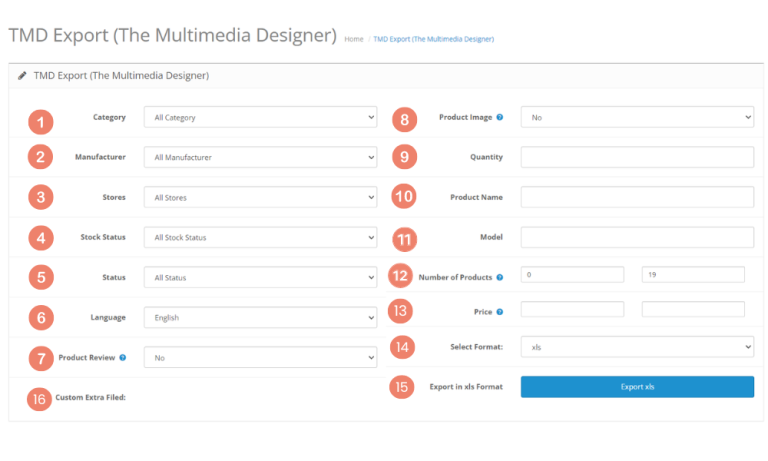Open the All Category dropdown

pyautogui.click(x=261, y=117)
